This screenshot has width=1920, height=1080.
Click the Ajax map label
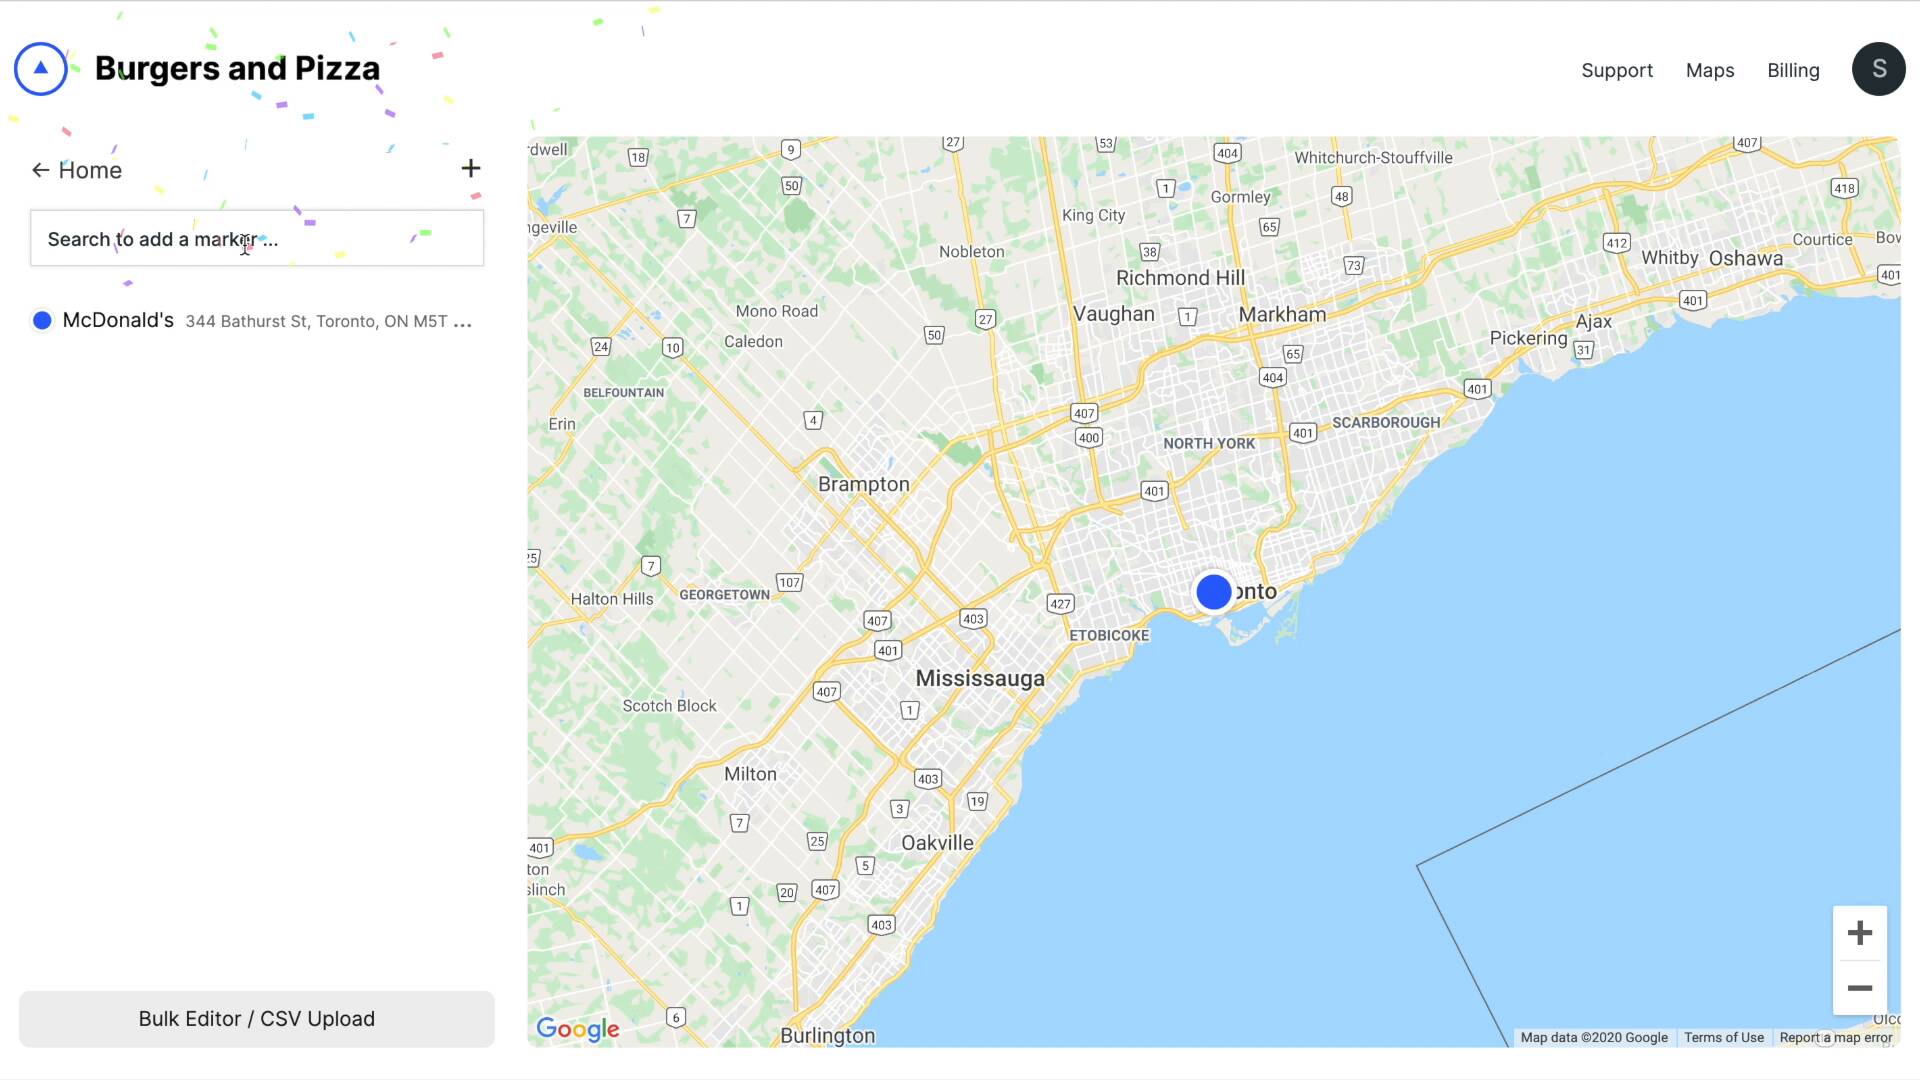pos(1593,321)
